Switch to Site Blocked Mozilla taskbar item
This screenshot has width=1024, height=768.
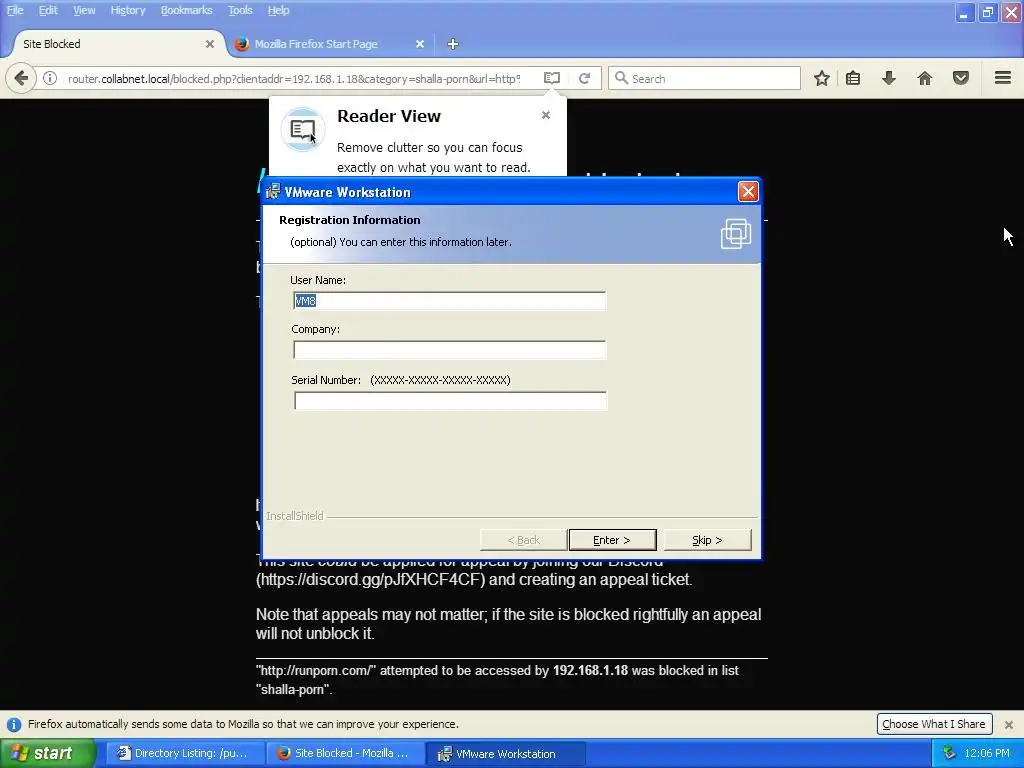click(346, 754)
